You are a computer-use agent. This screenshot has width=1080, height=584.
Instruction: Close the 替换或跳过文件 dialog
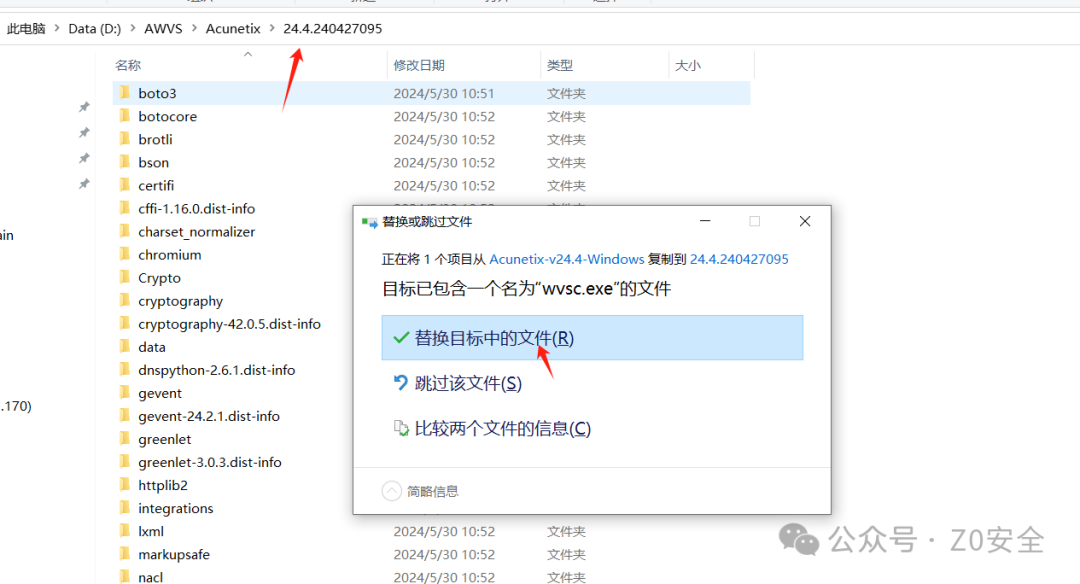(x=804, y=221)
